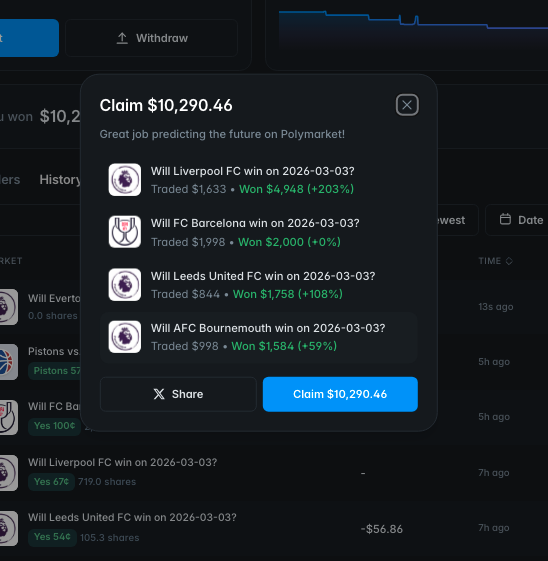Click the Yes 100¢ badge in history
Screen dimensions: 548x561
54,426
